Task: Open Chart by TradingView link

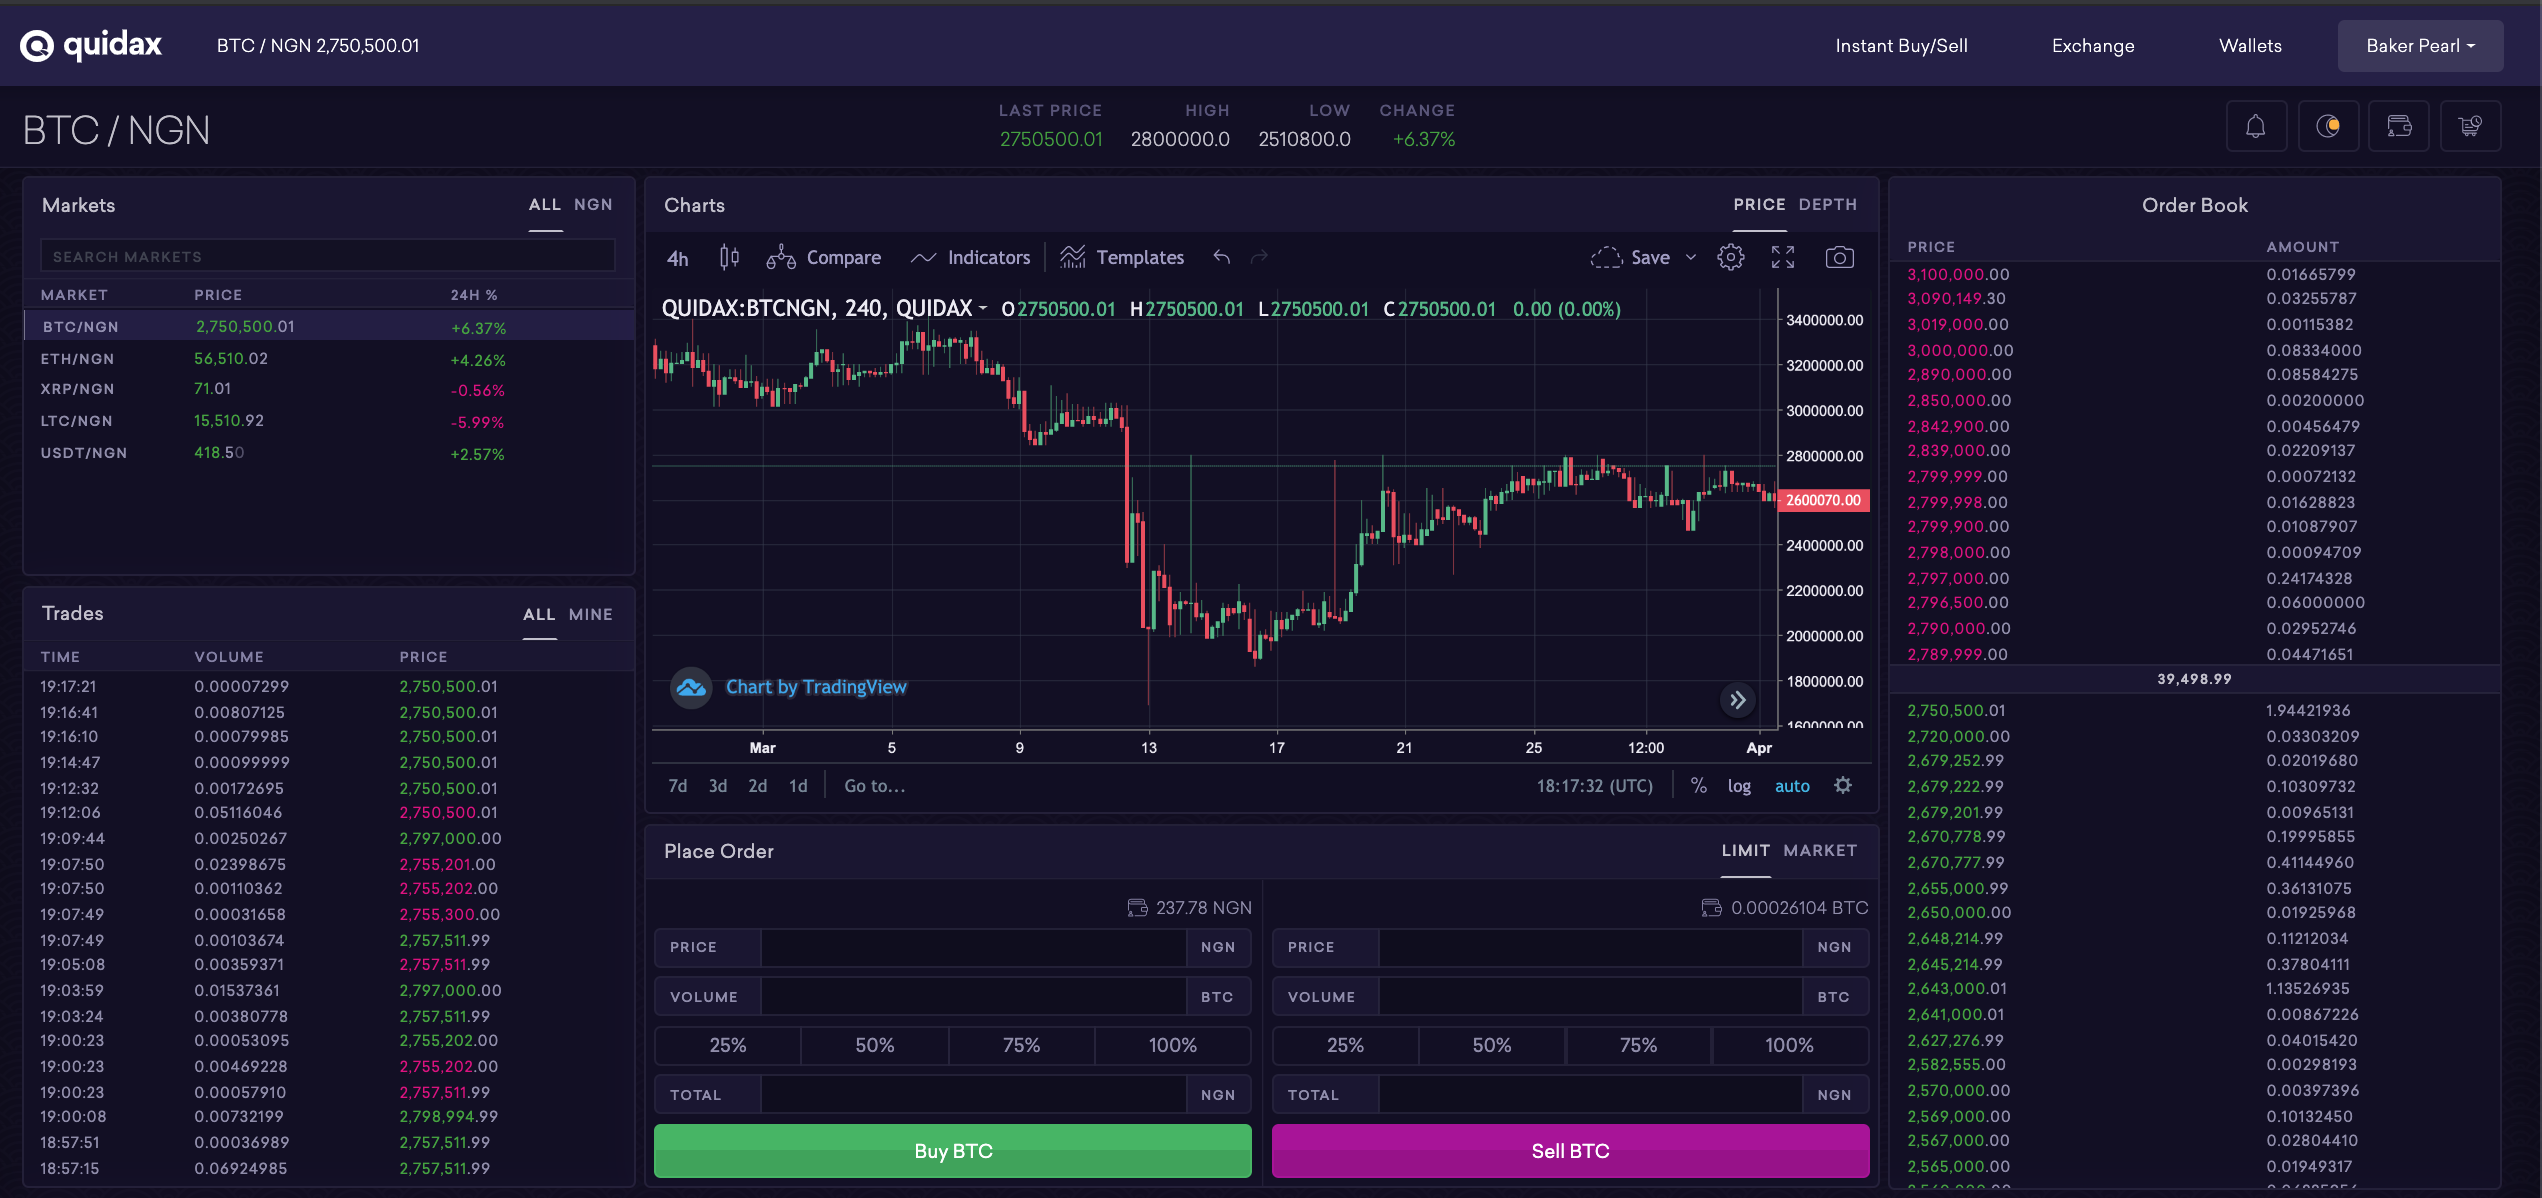Action: (x=816, y=687)
